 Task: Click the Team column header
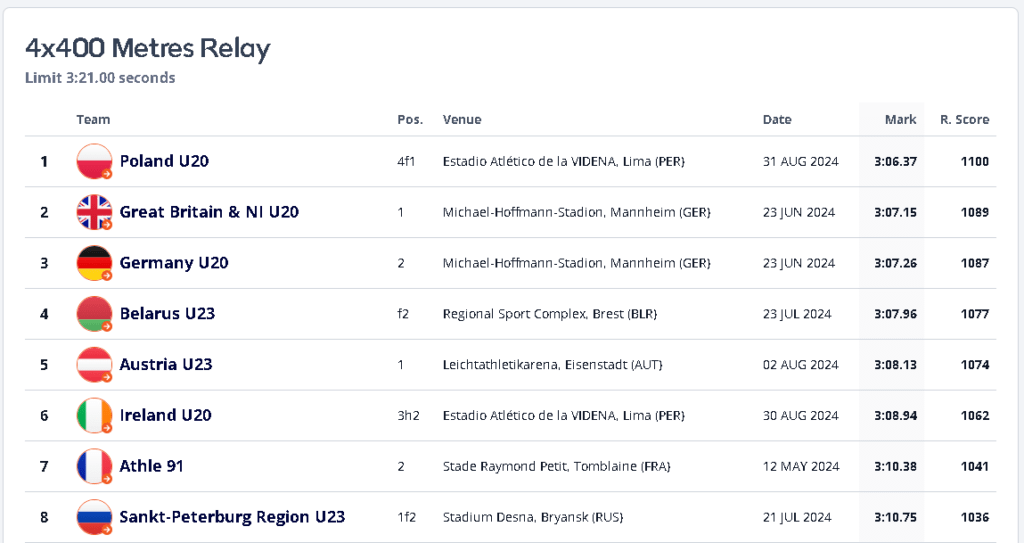pos(93,120)
